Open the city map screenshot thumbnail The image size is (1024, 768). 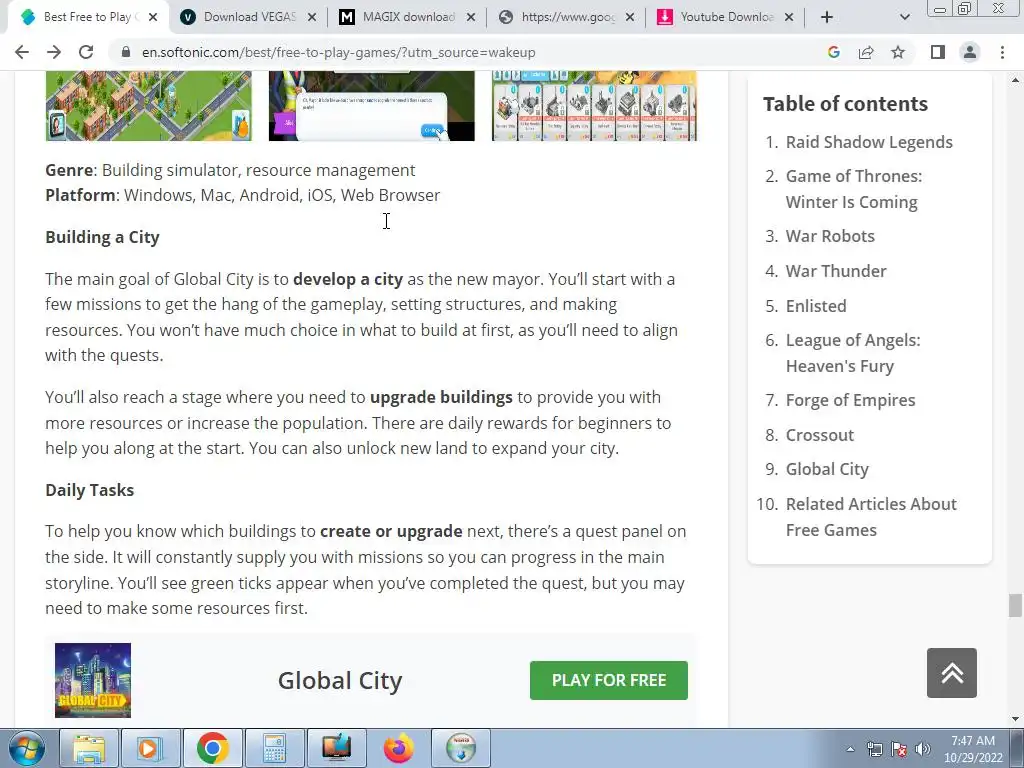(148, 106)
